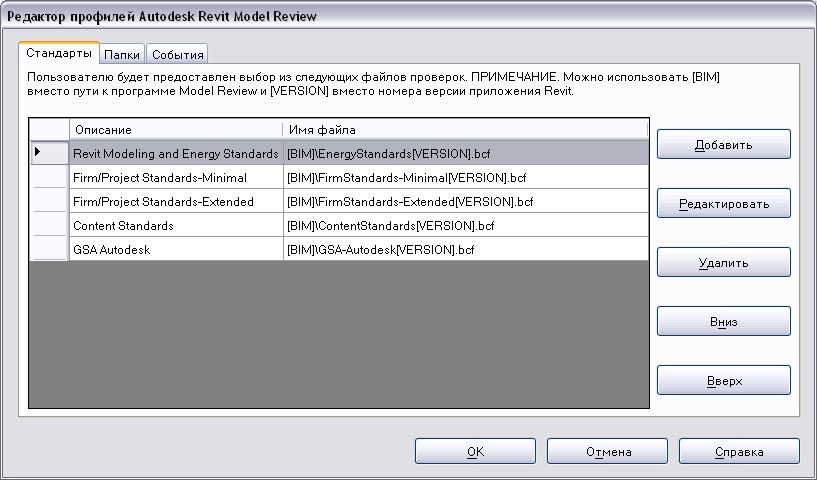Image resolution: width=817 pixels, height=480 pixels.
Task: Select the Firm/Project Standards-Minimal cell
Action: (x=176, y=177)
